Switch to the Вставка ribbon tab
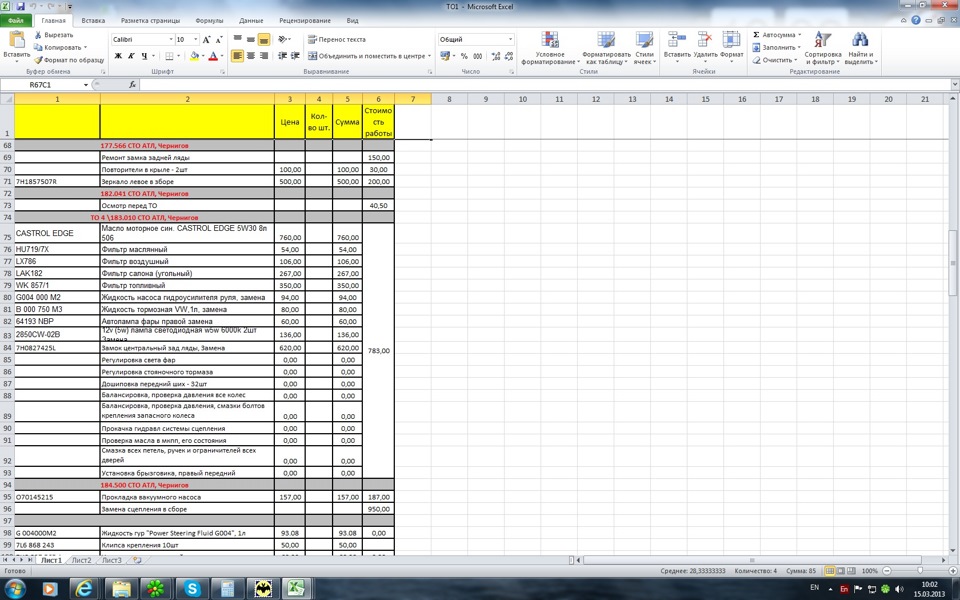The image size is (960, 600). [93, 20]
